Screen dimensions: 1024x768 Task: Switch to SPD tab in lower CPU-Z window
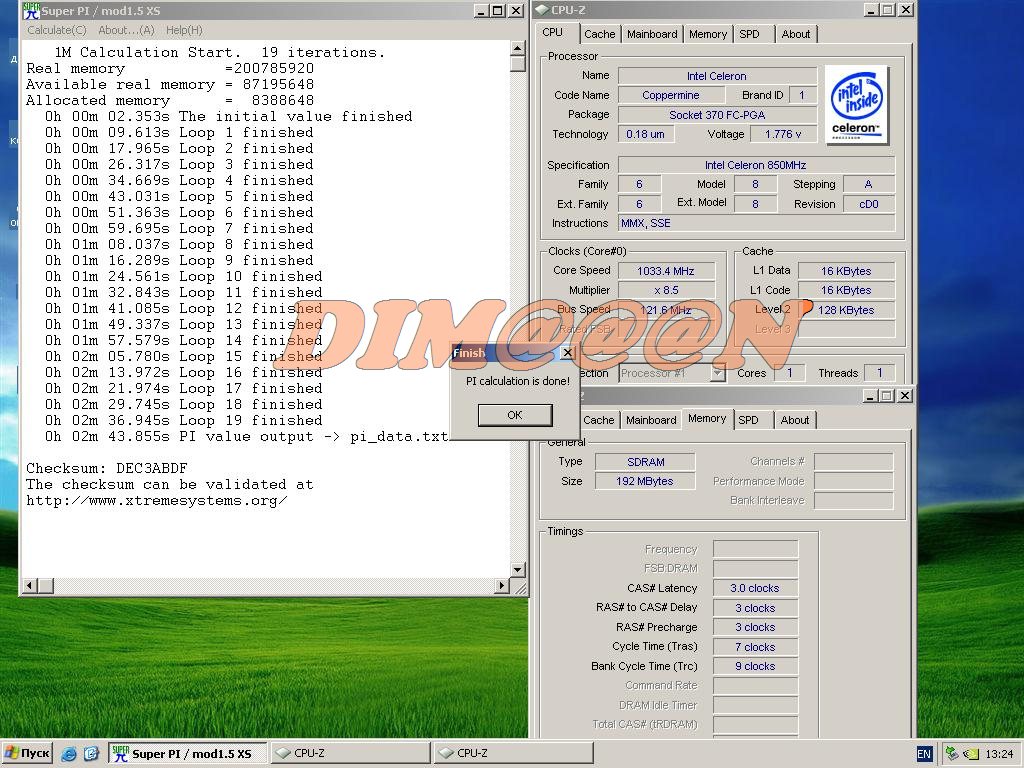click(748, 420)
